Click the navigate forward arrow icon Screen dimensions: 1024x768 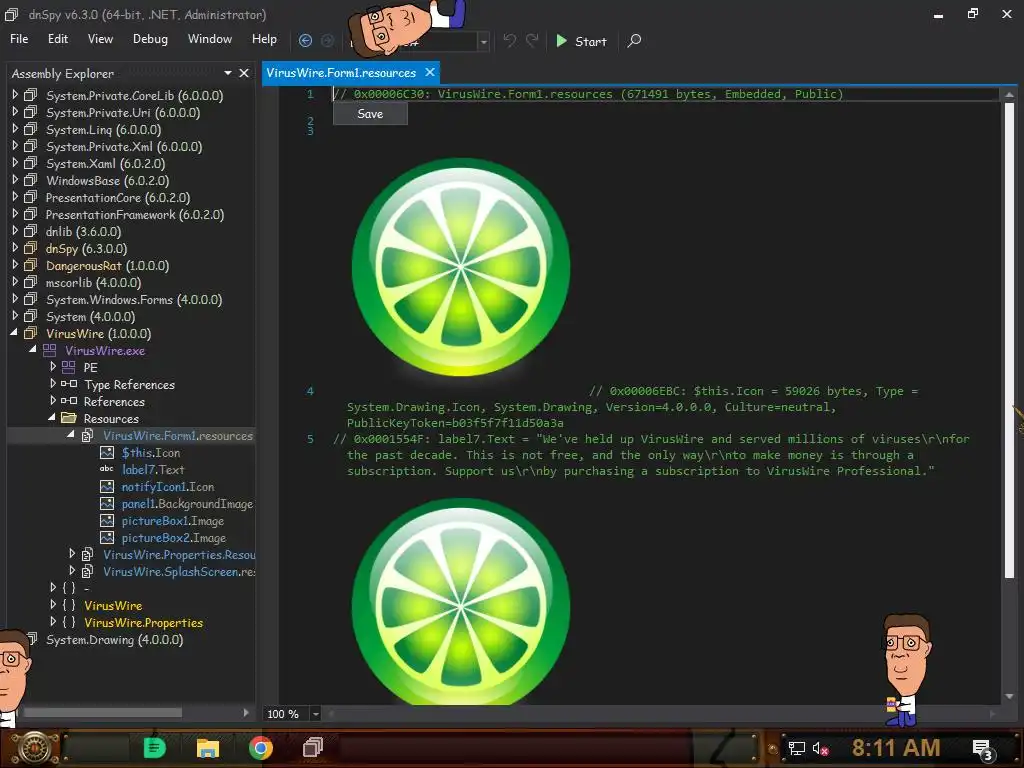(328, 40)
